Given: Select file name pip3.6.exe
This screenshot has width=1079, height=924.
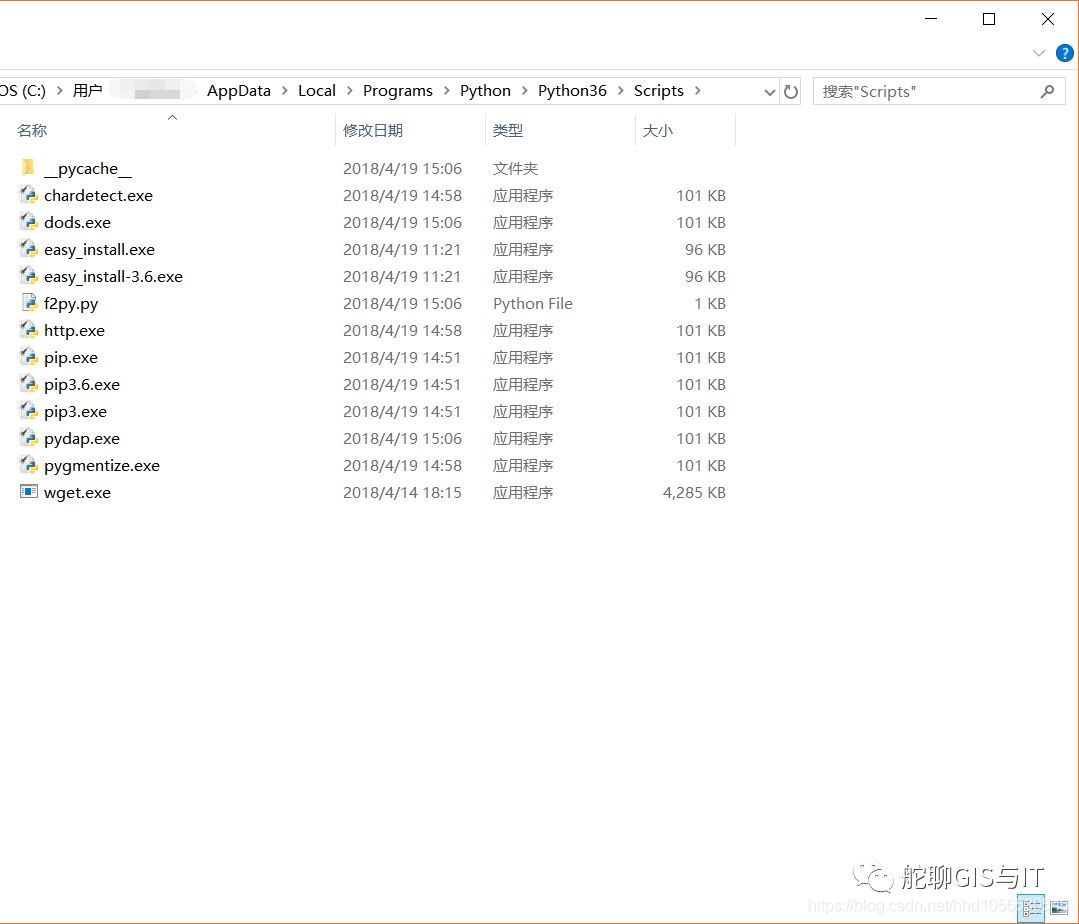Looking at the screenshot, I should pos(82,385).
